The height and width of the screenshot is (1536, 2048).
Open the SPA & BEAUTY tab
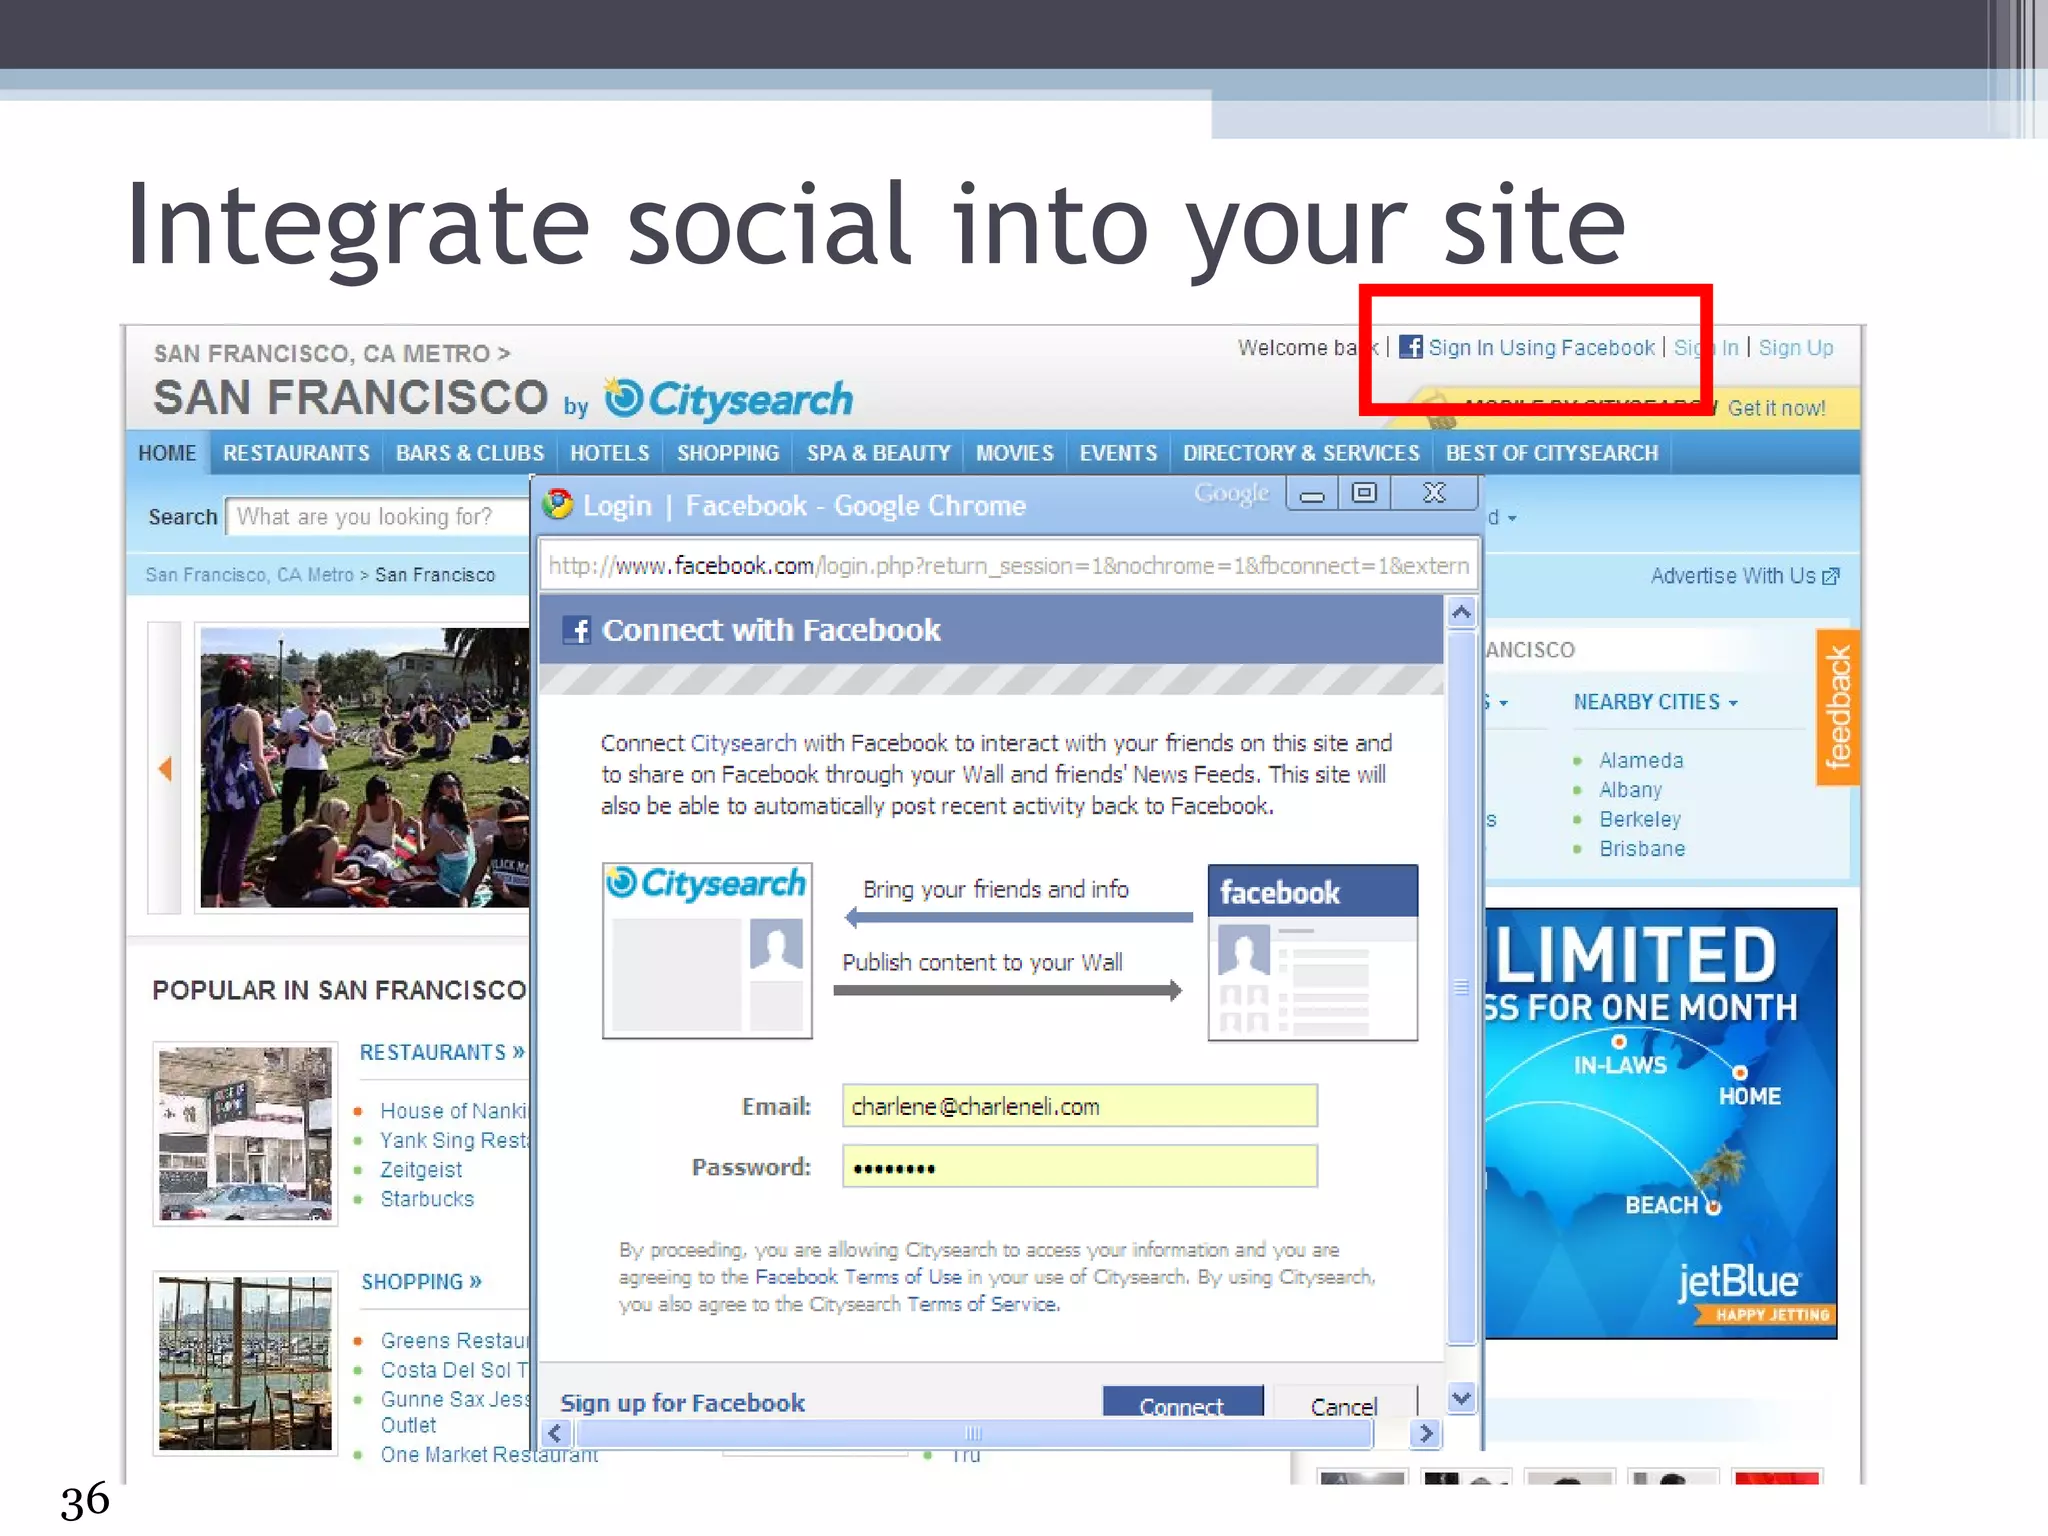[878, 453]
